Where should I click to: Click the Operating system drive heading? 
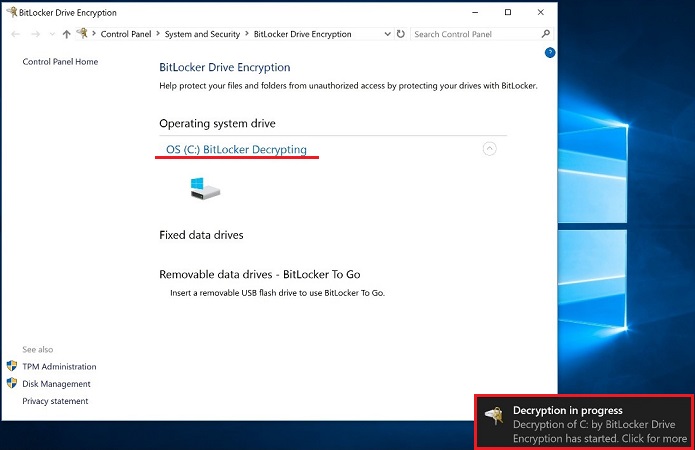(217, 123)
